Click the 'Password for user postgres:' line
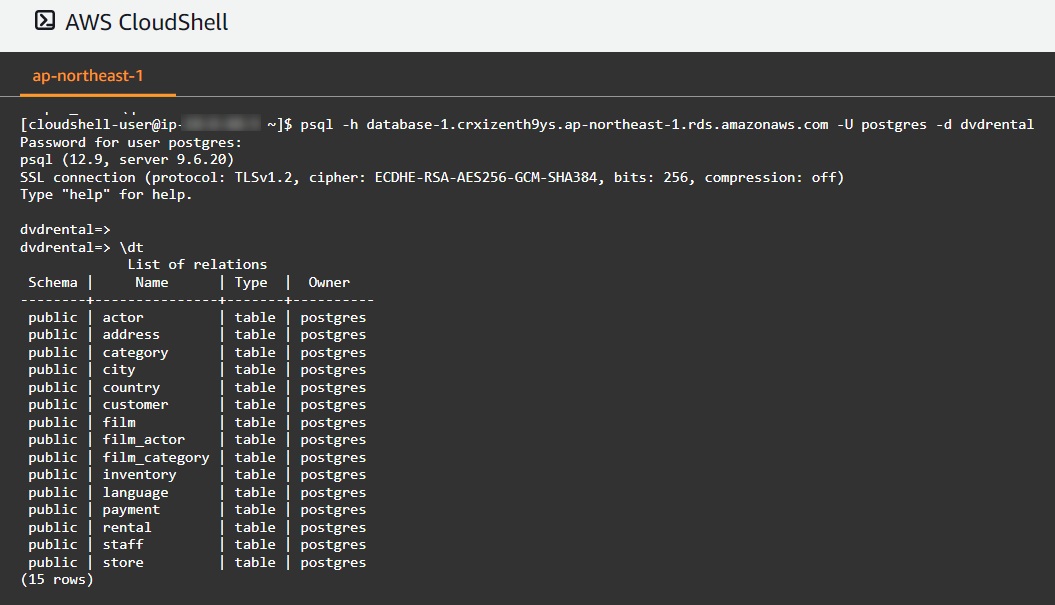Screen dimensions: 1055x605 pos(131,143)
